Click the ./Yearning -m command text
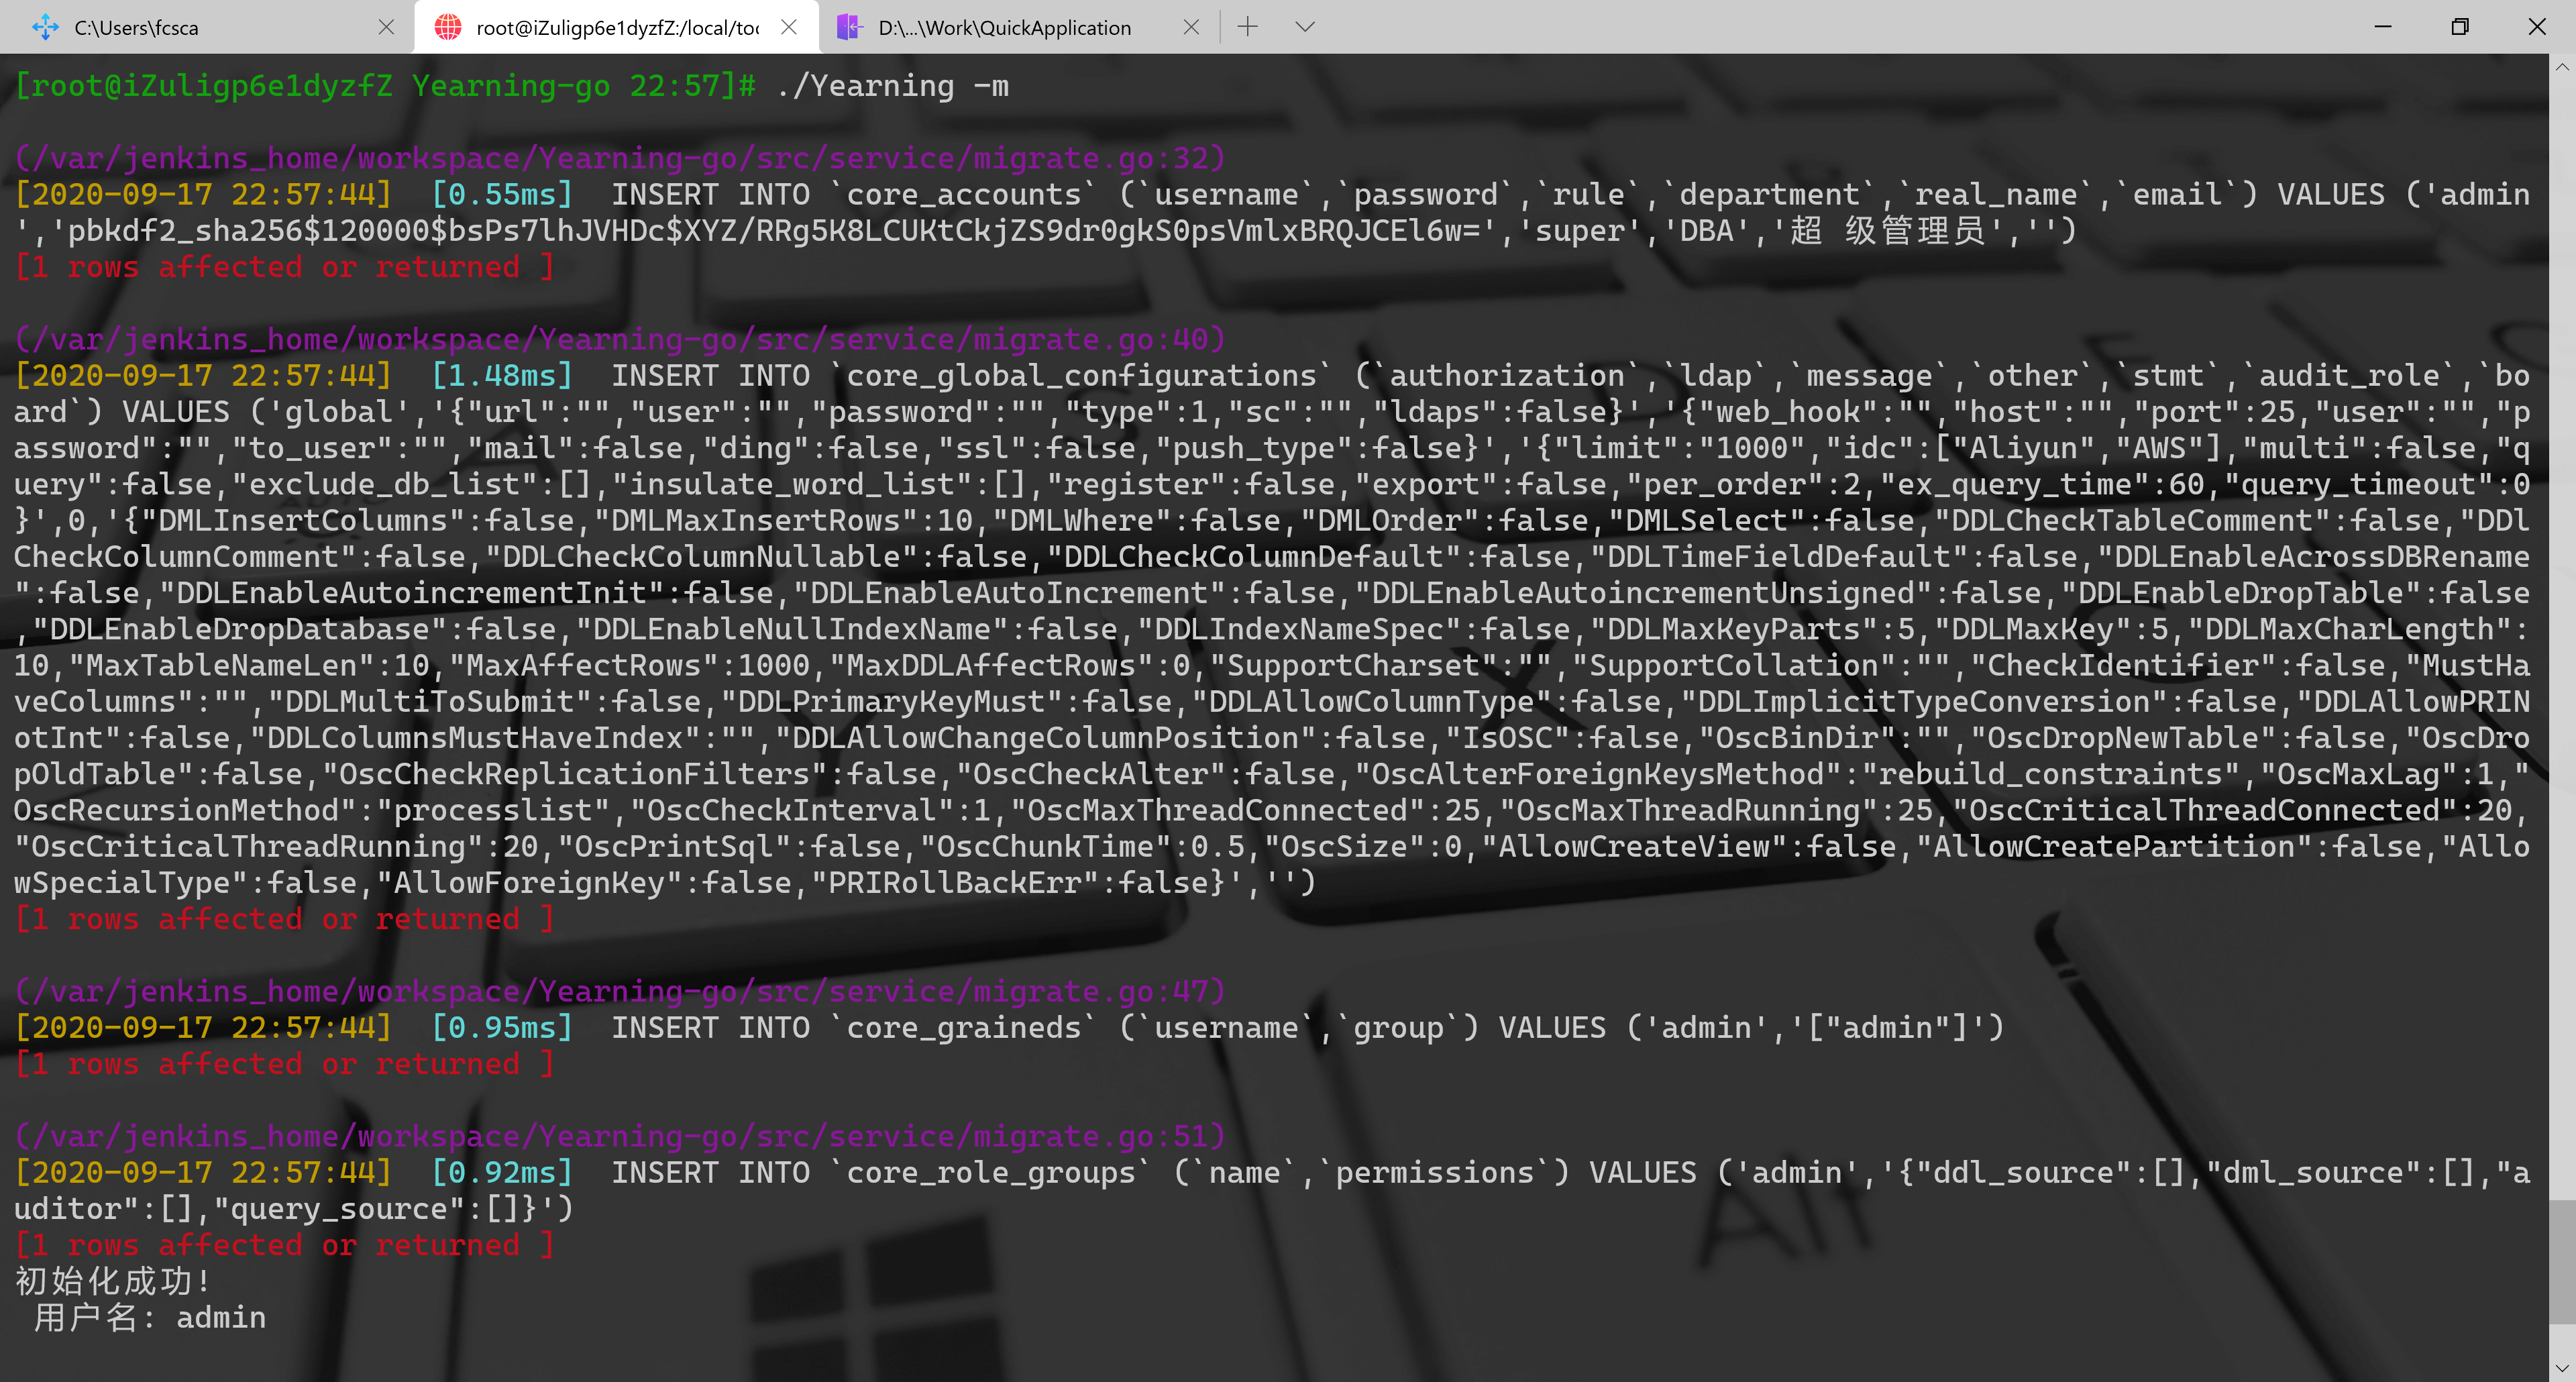This screenshot has width=2576, height=1382. click(892, 86)
